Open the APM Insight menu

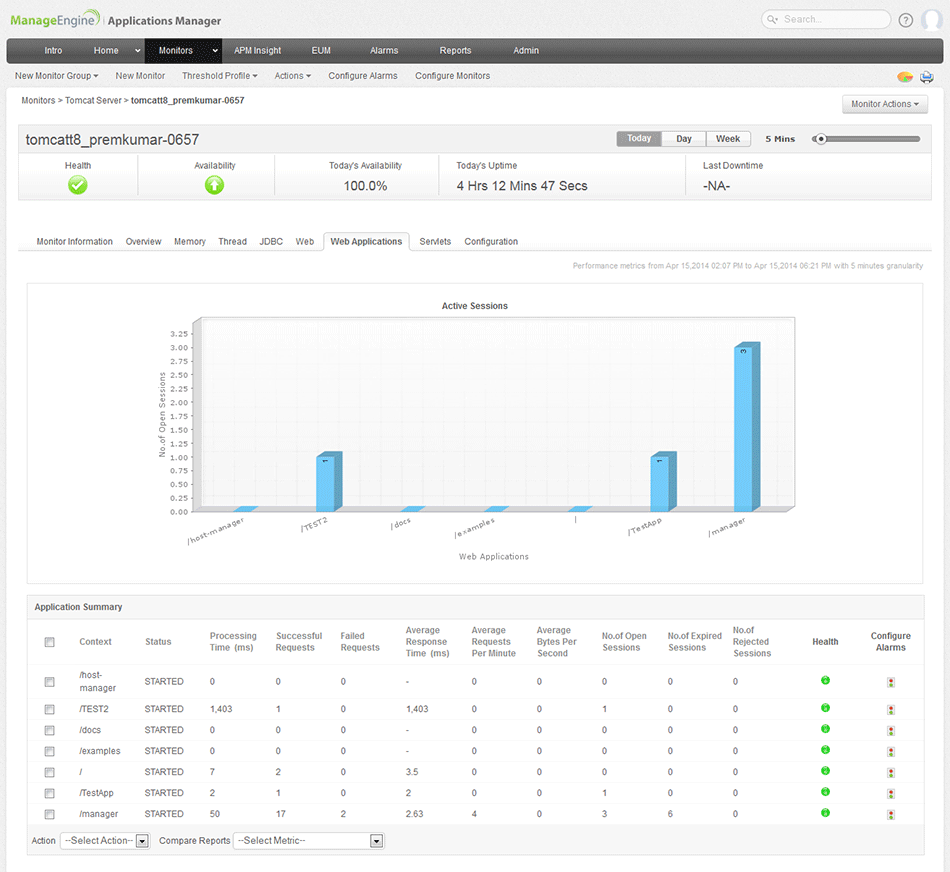257,50
